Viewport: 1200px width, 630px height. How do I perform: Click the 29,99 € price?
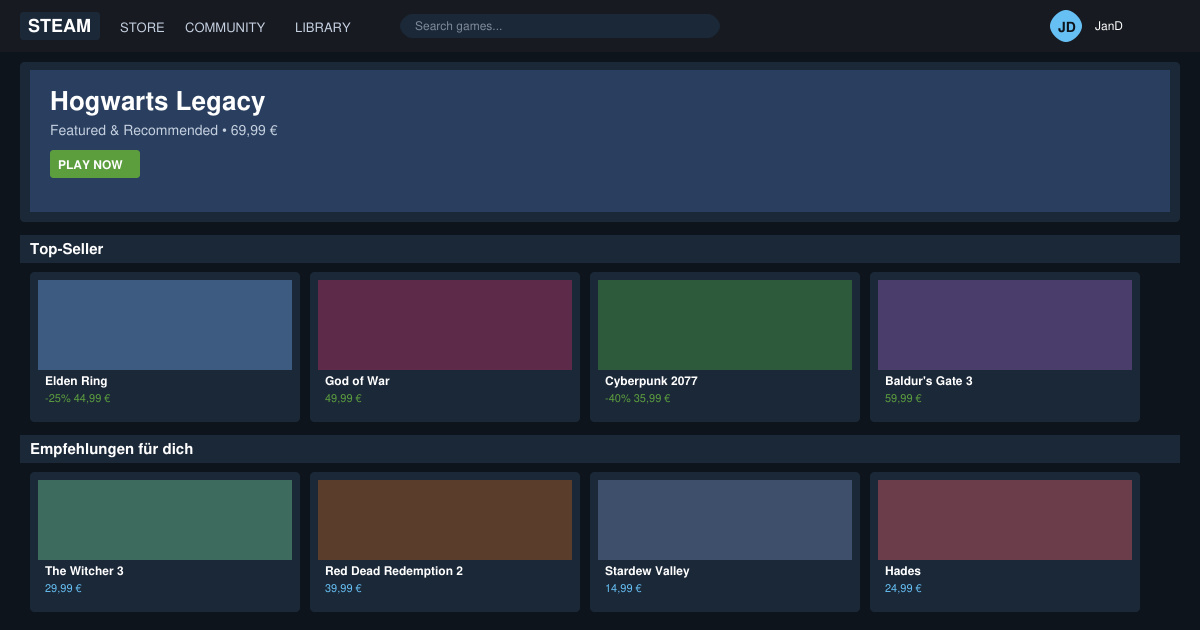(63, 588)
